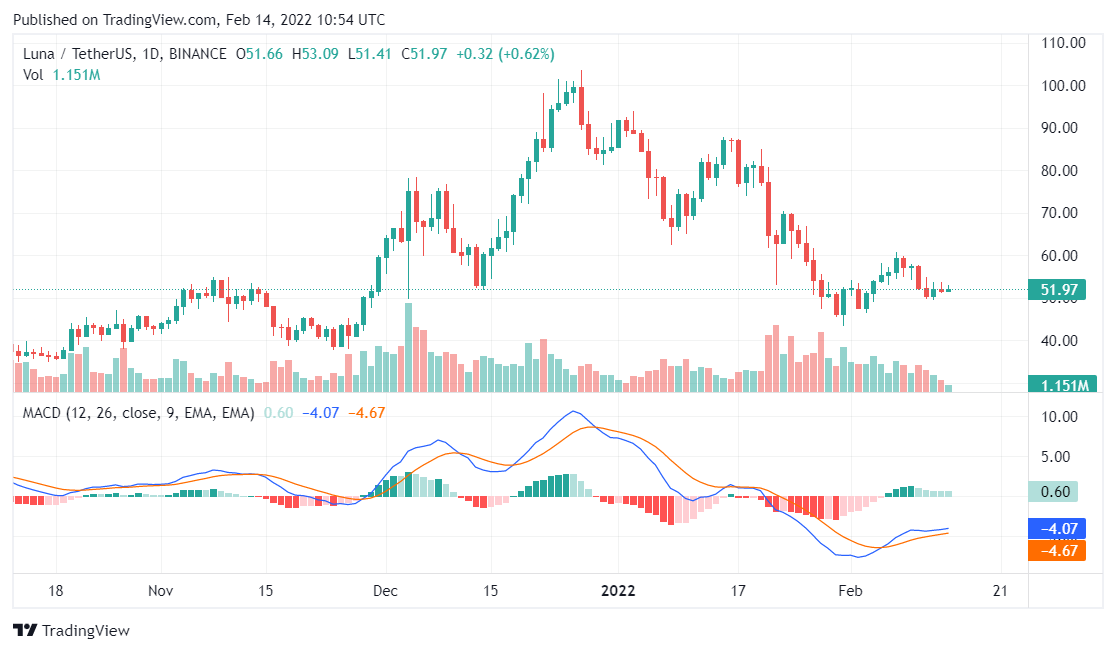Click the published date text at top
The image size is (1116, 652).
[198, 20]
